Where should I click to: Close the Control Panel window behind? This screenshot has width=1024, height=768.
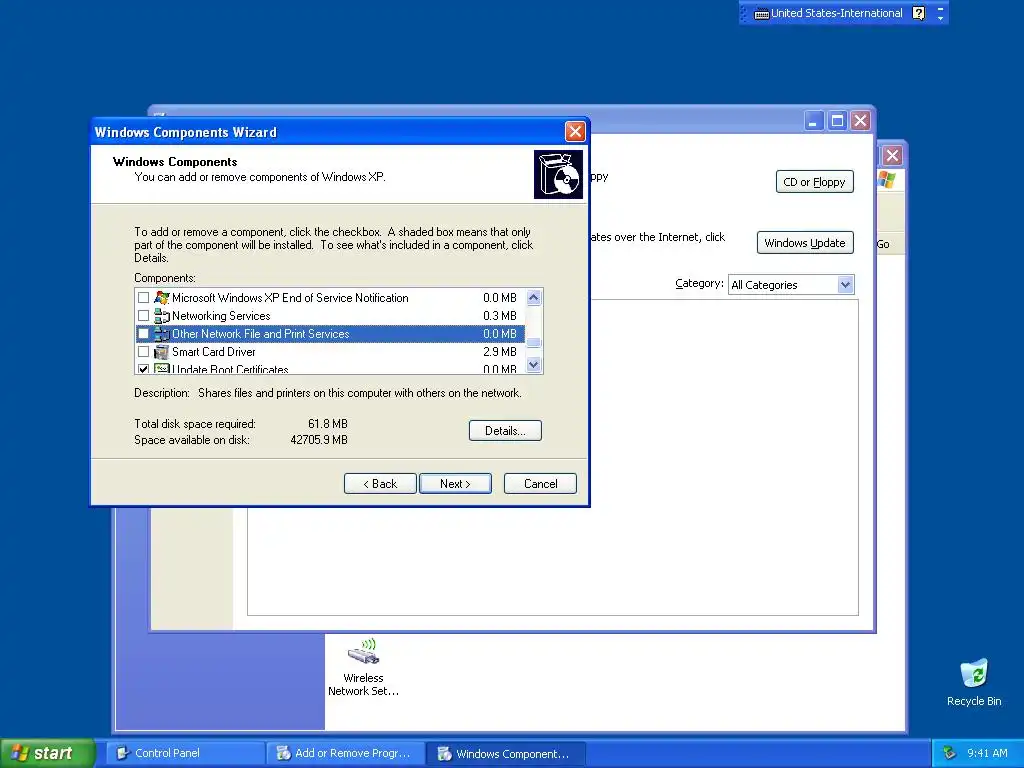point(892,155)
